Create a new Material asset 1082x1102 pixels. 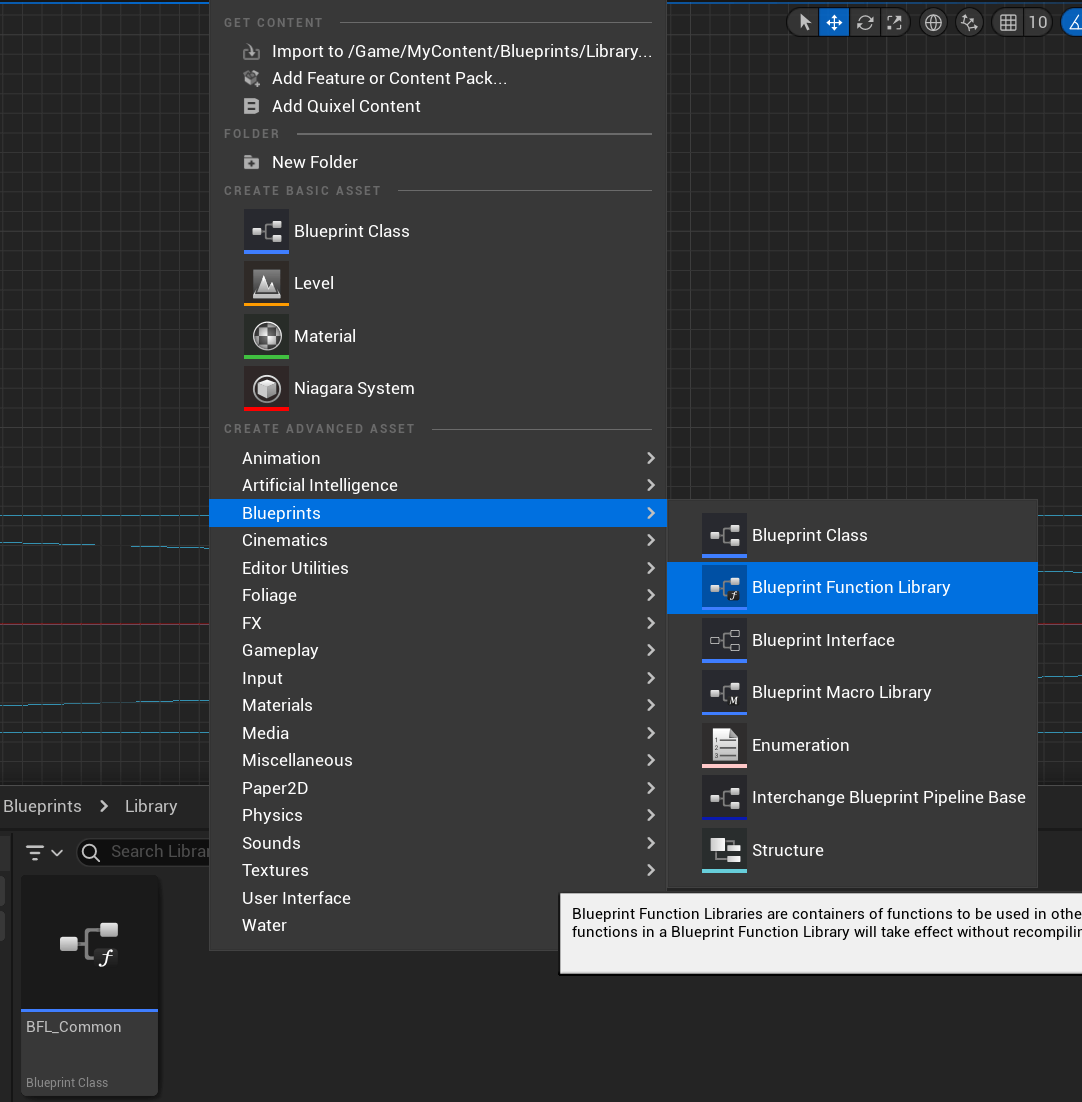click(438, 336)
